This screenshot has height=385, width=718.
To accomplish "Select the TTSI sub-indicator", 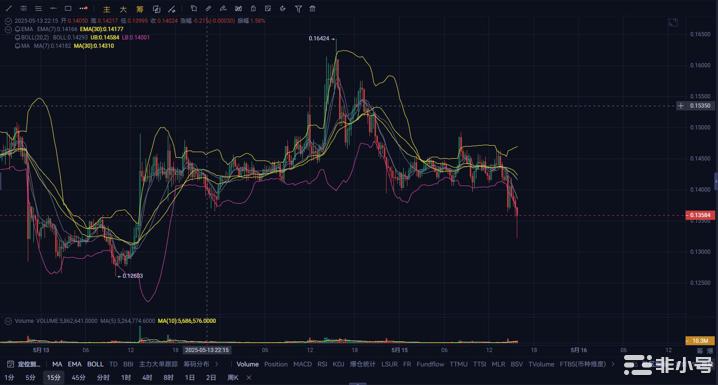I will point(479,364).
